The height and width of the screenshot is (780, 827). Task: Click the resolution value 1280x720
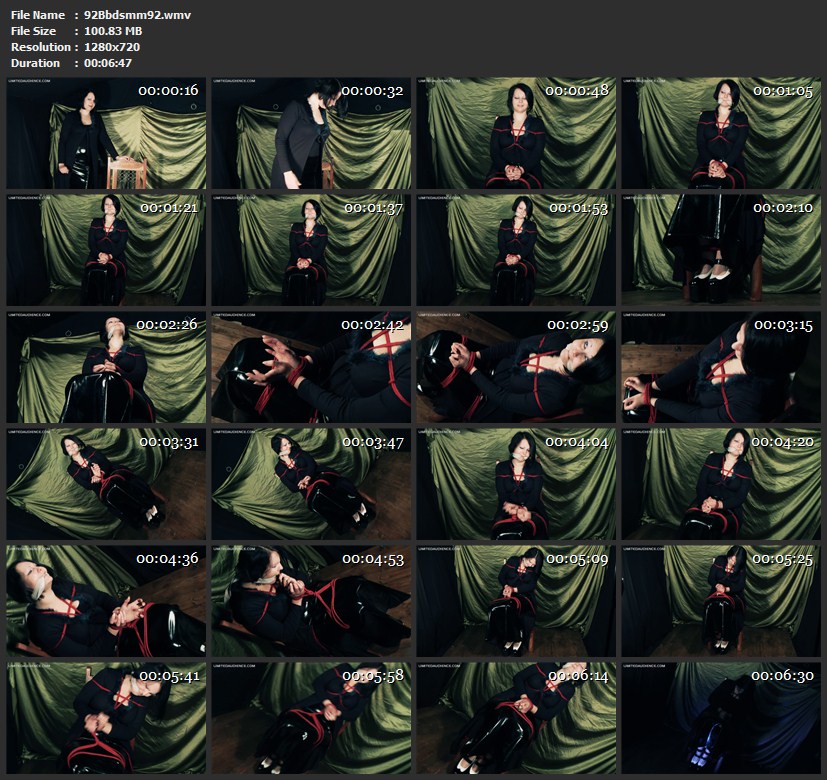tap(112, 47)
